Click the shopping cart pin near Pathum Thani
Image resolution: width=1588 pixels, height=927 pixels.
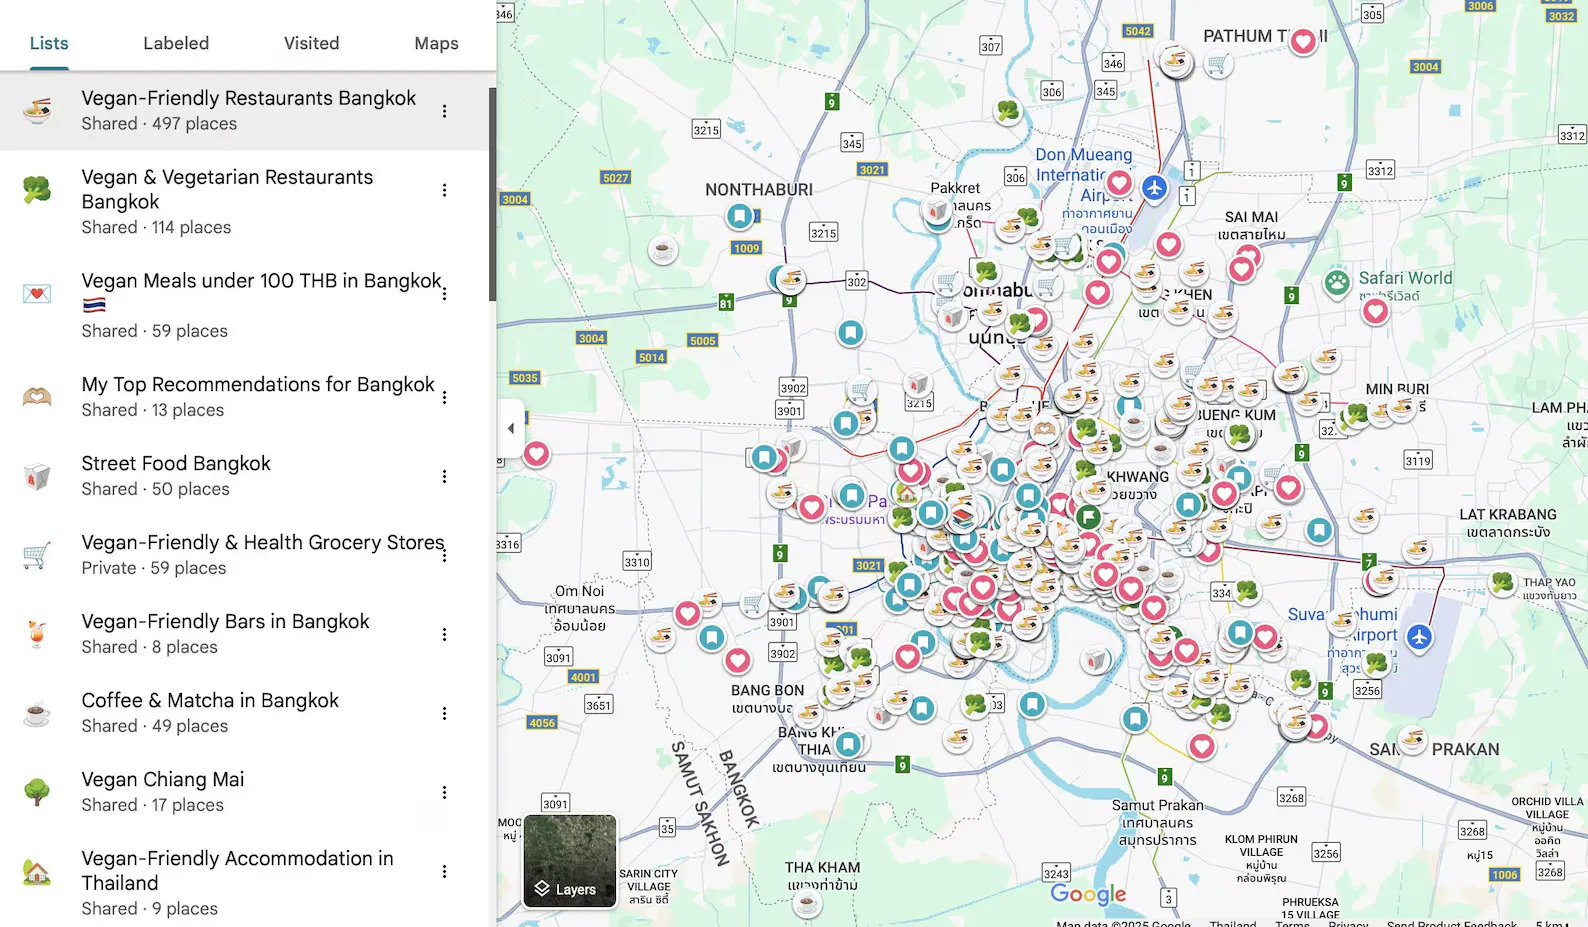[x=1217, y=65]
